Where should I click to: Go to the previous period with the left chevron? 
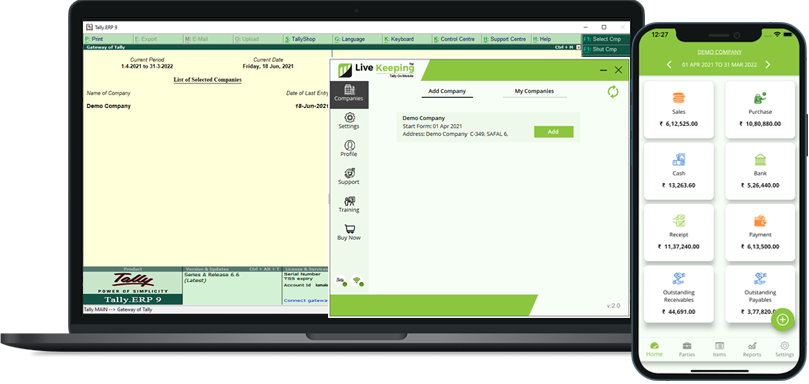click(669, 65)
